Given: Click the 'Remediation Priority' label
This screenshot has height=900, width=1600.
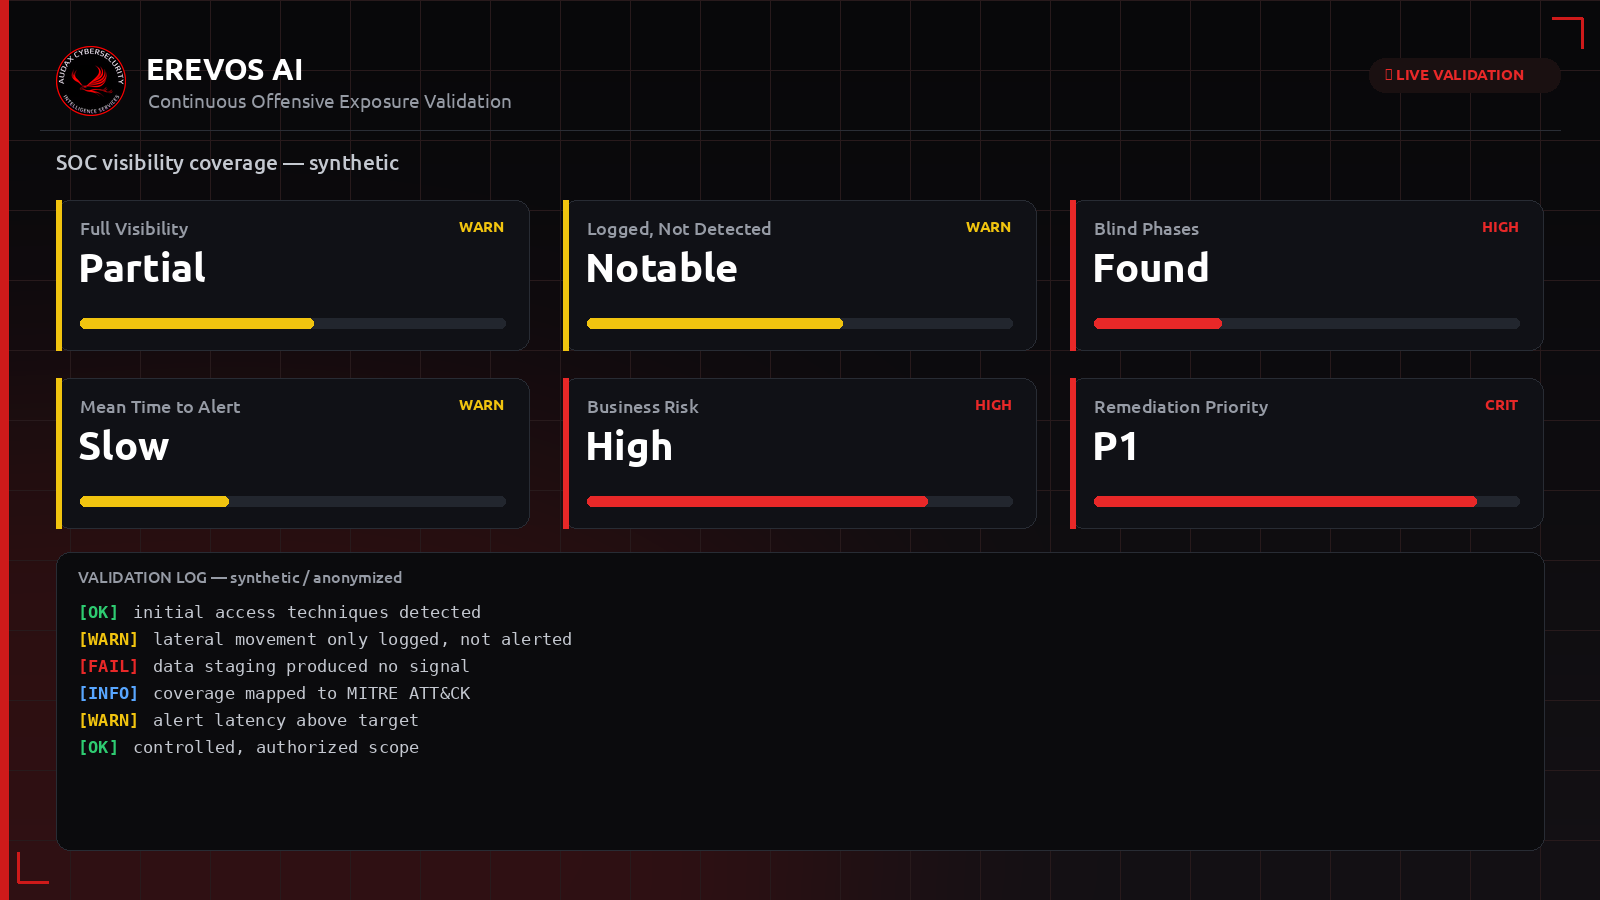Looking at the screenshot, I should (x=1181, y=407).
